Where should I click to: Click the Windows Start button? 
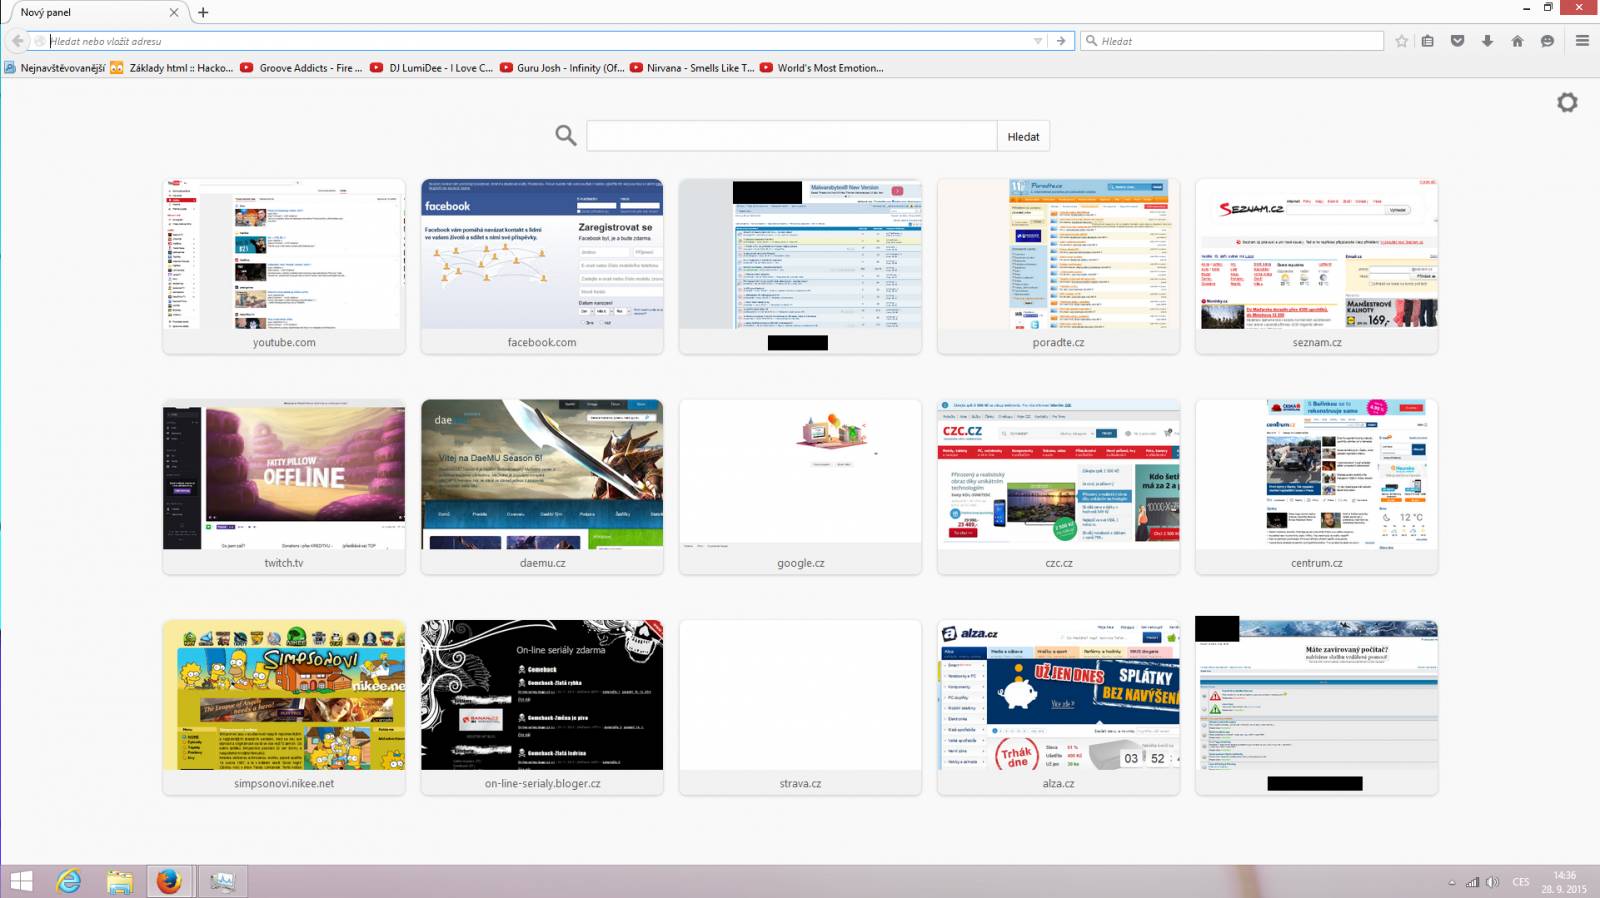tap(21, 881)
